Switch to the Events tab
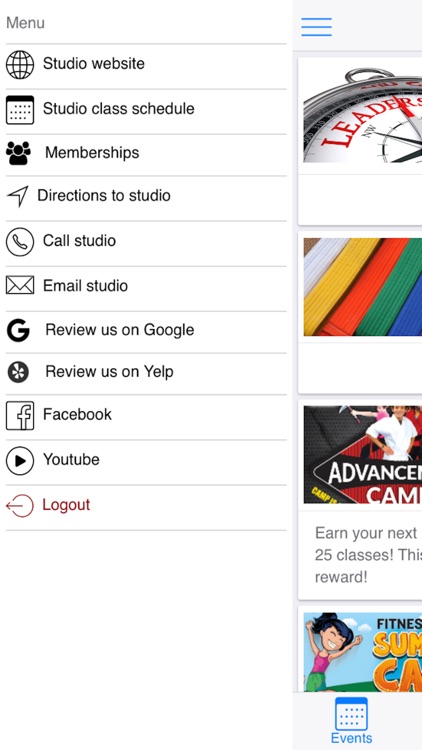Screen dimensions: 422x750 (352, 721)
